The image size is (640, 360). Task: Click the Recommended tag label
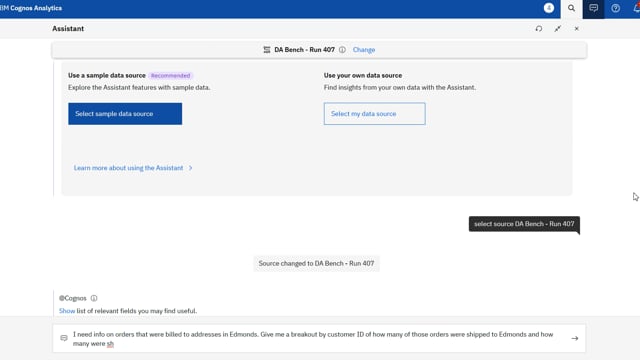point(171,76)
